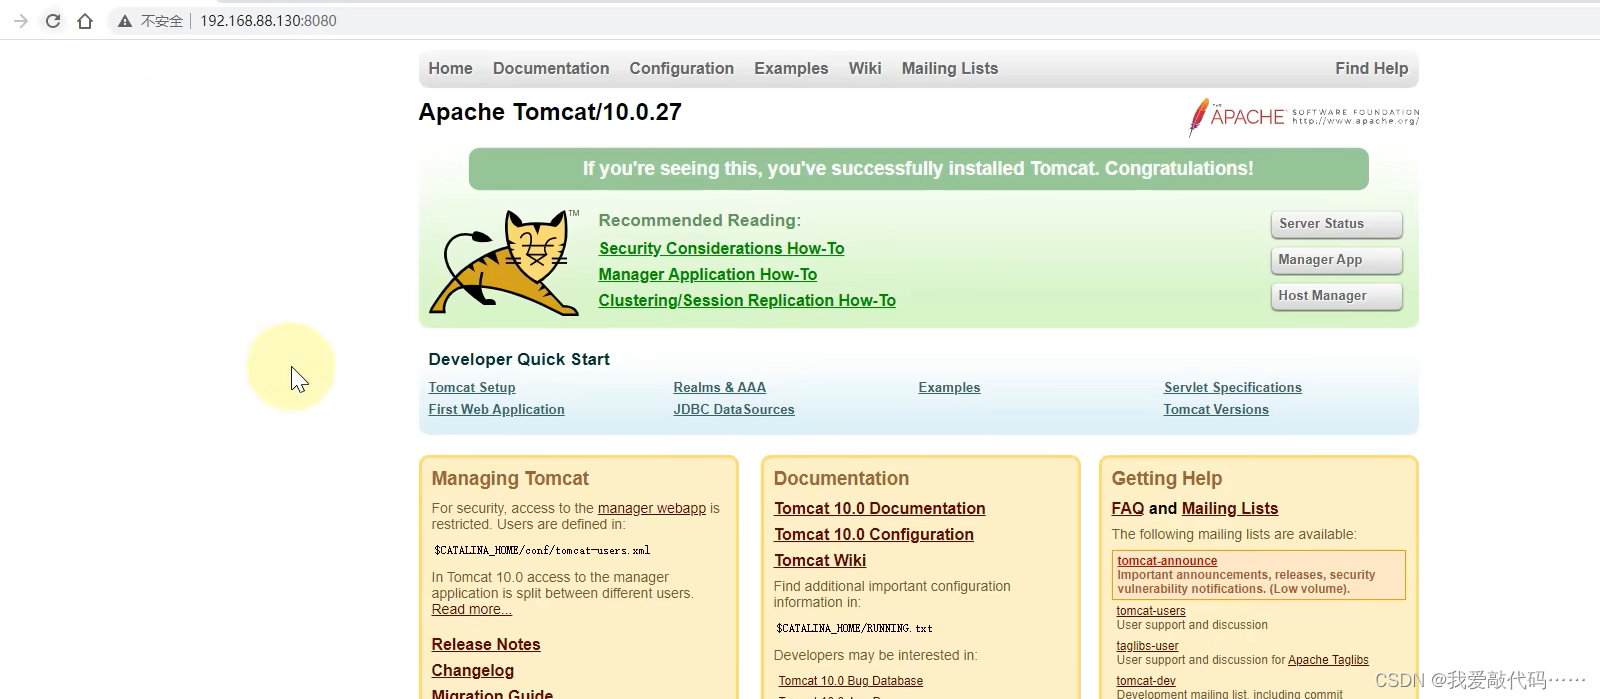Open the Tomcat Wiki link
Image resolution: width=1600 pixels, height=699 pixels.
[820, 560]
